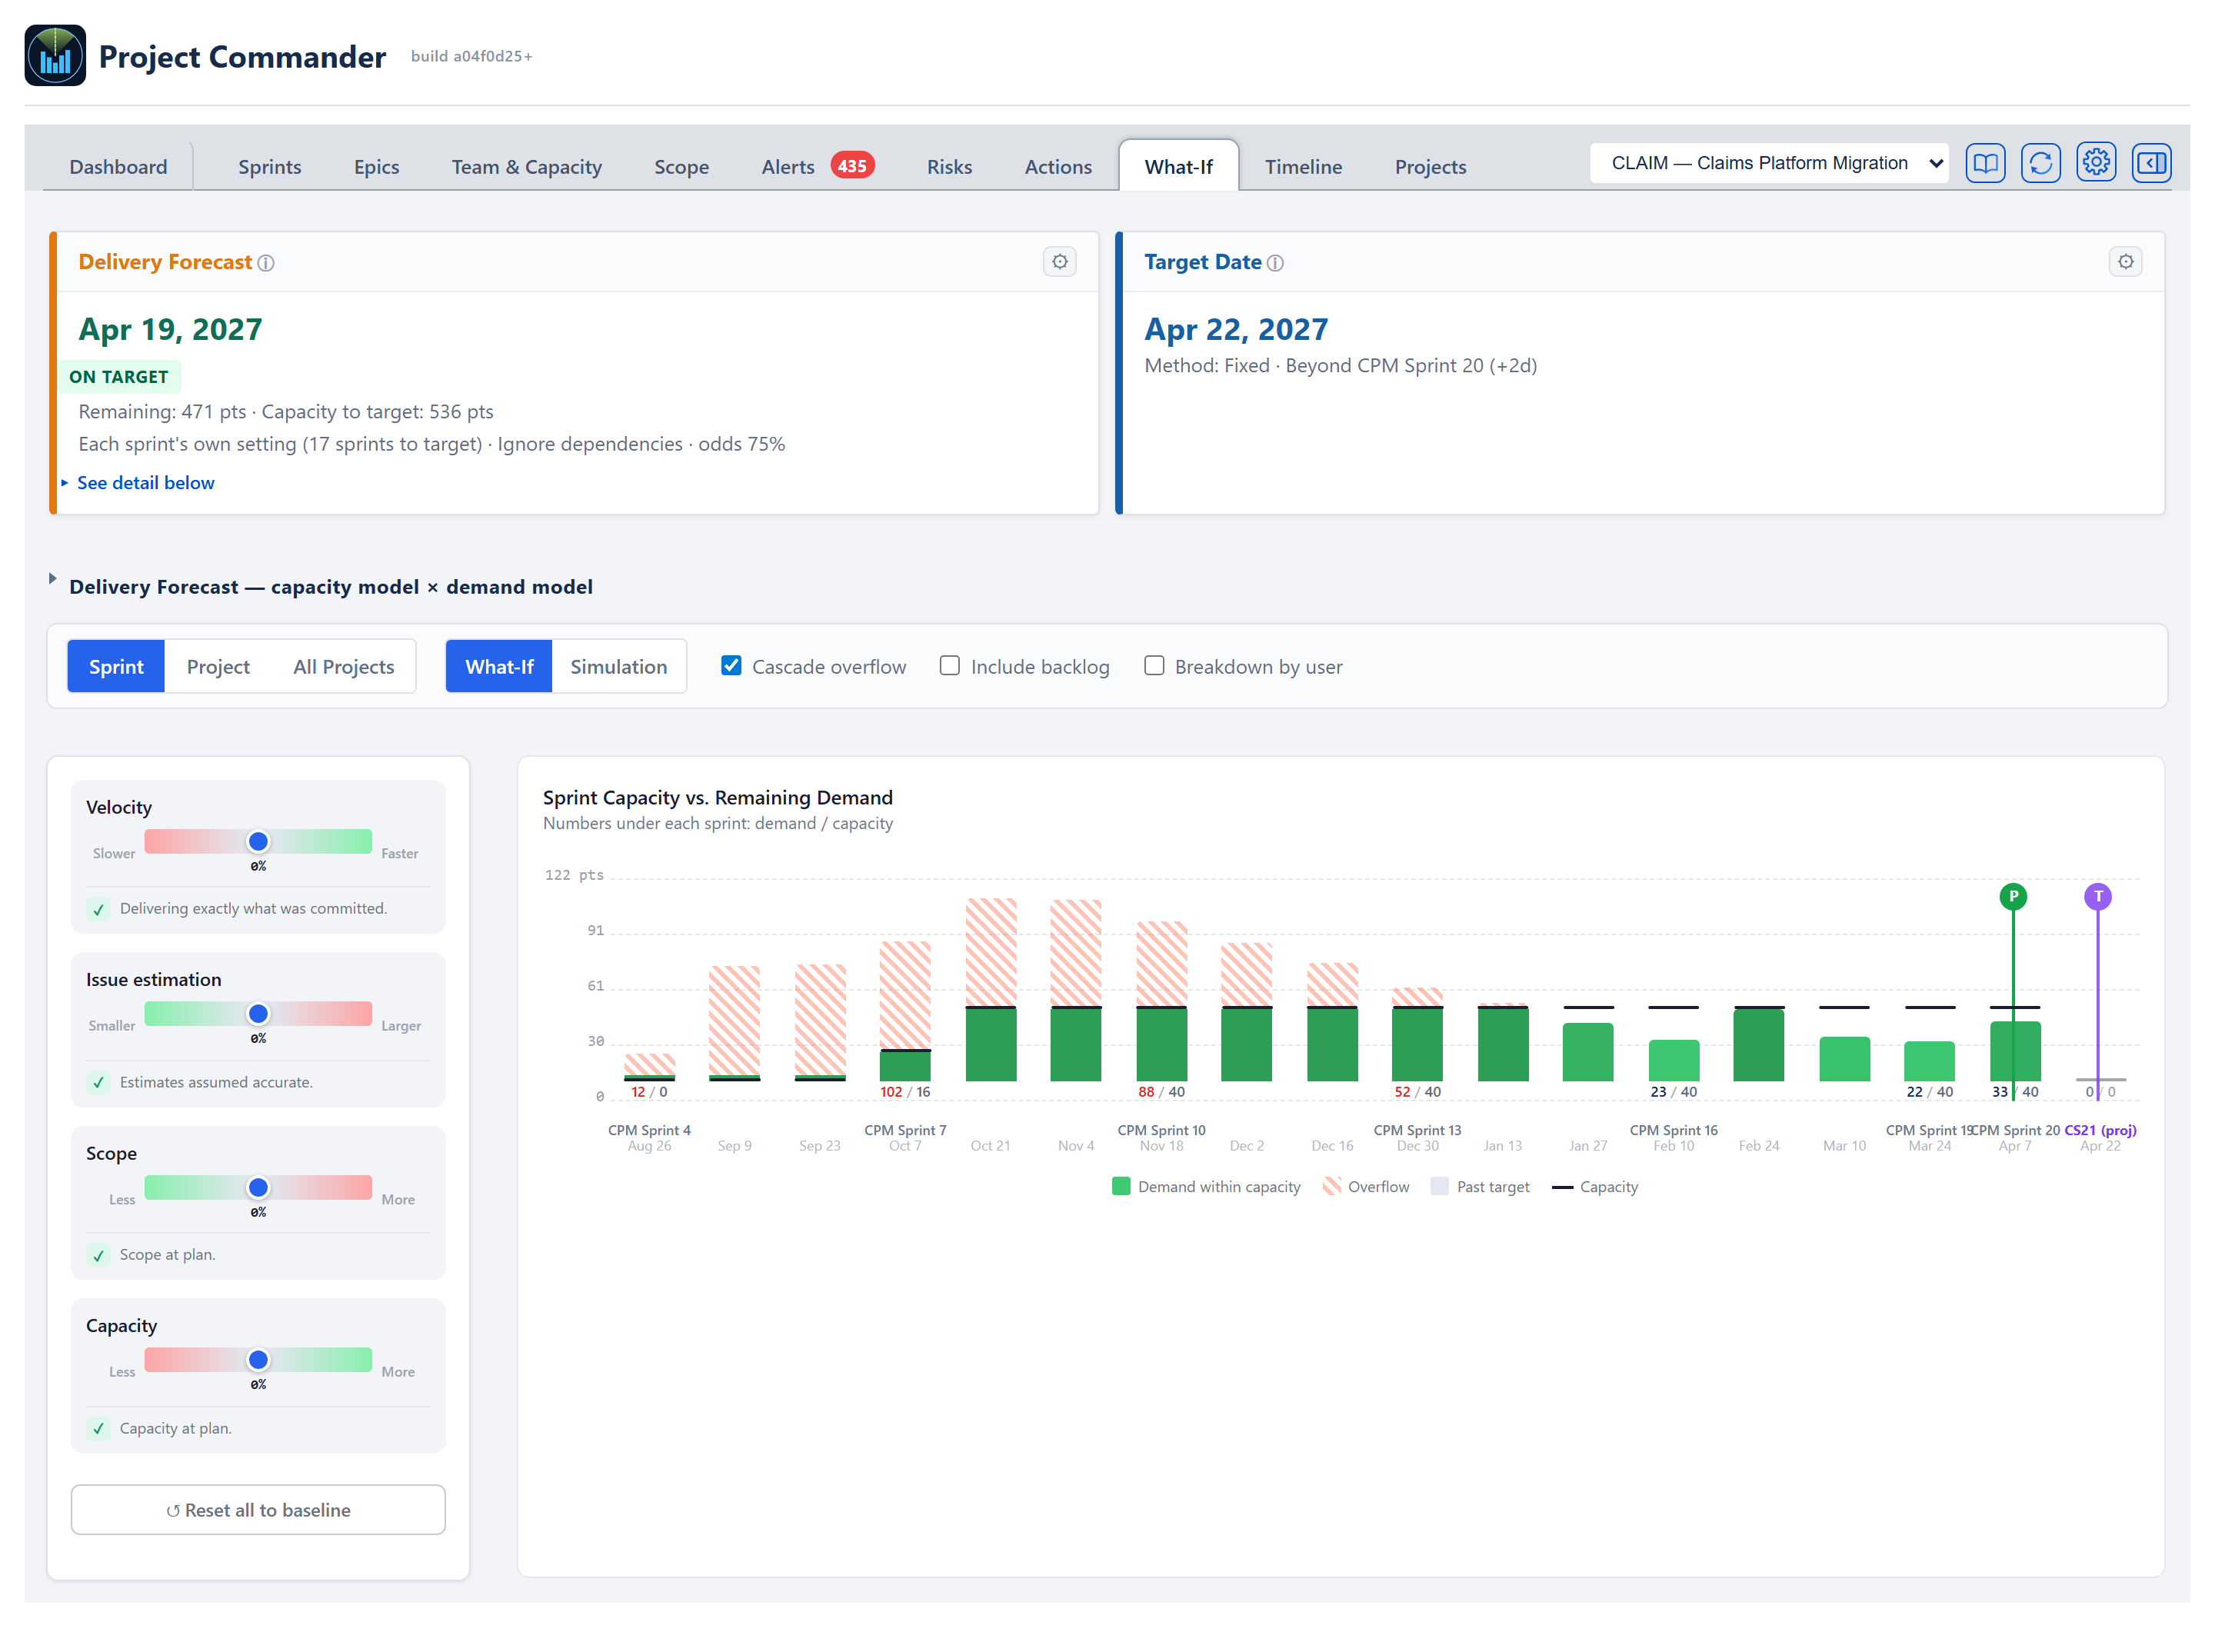Click the CPM Sprint 10 bar label
The height and width of the screenshot is (1652, 2215).
tap(1161, 1130)
